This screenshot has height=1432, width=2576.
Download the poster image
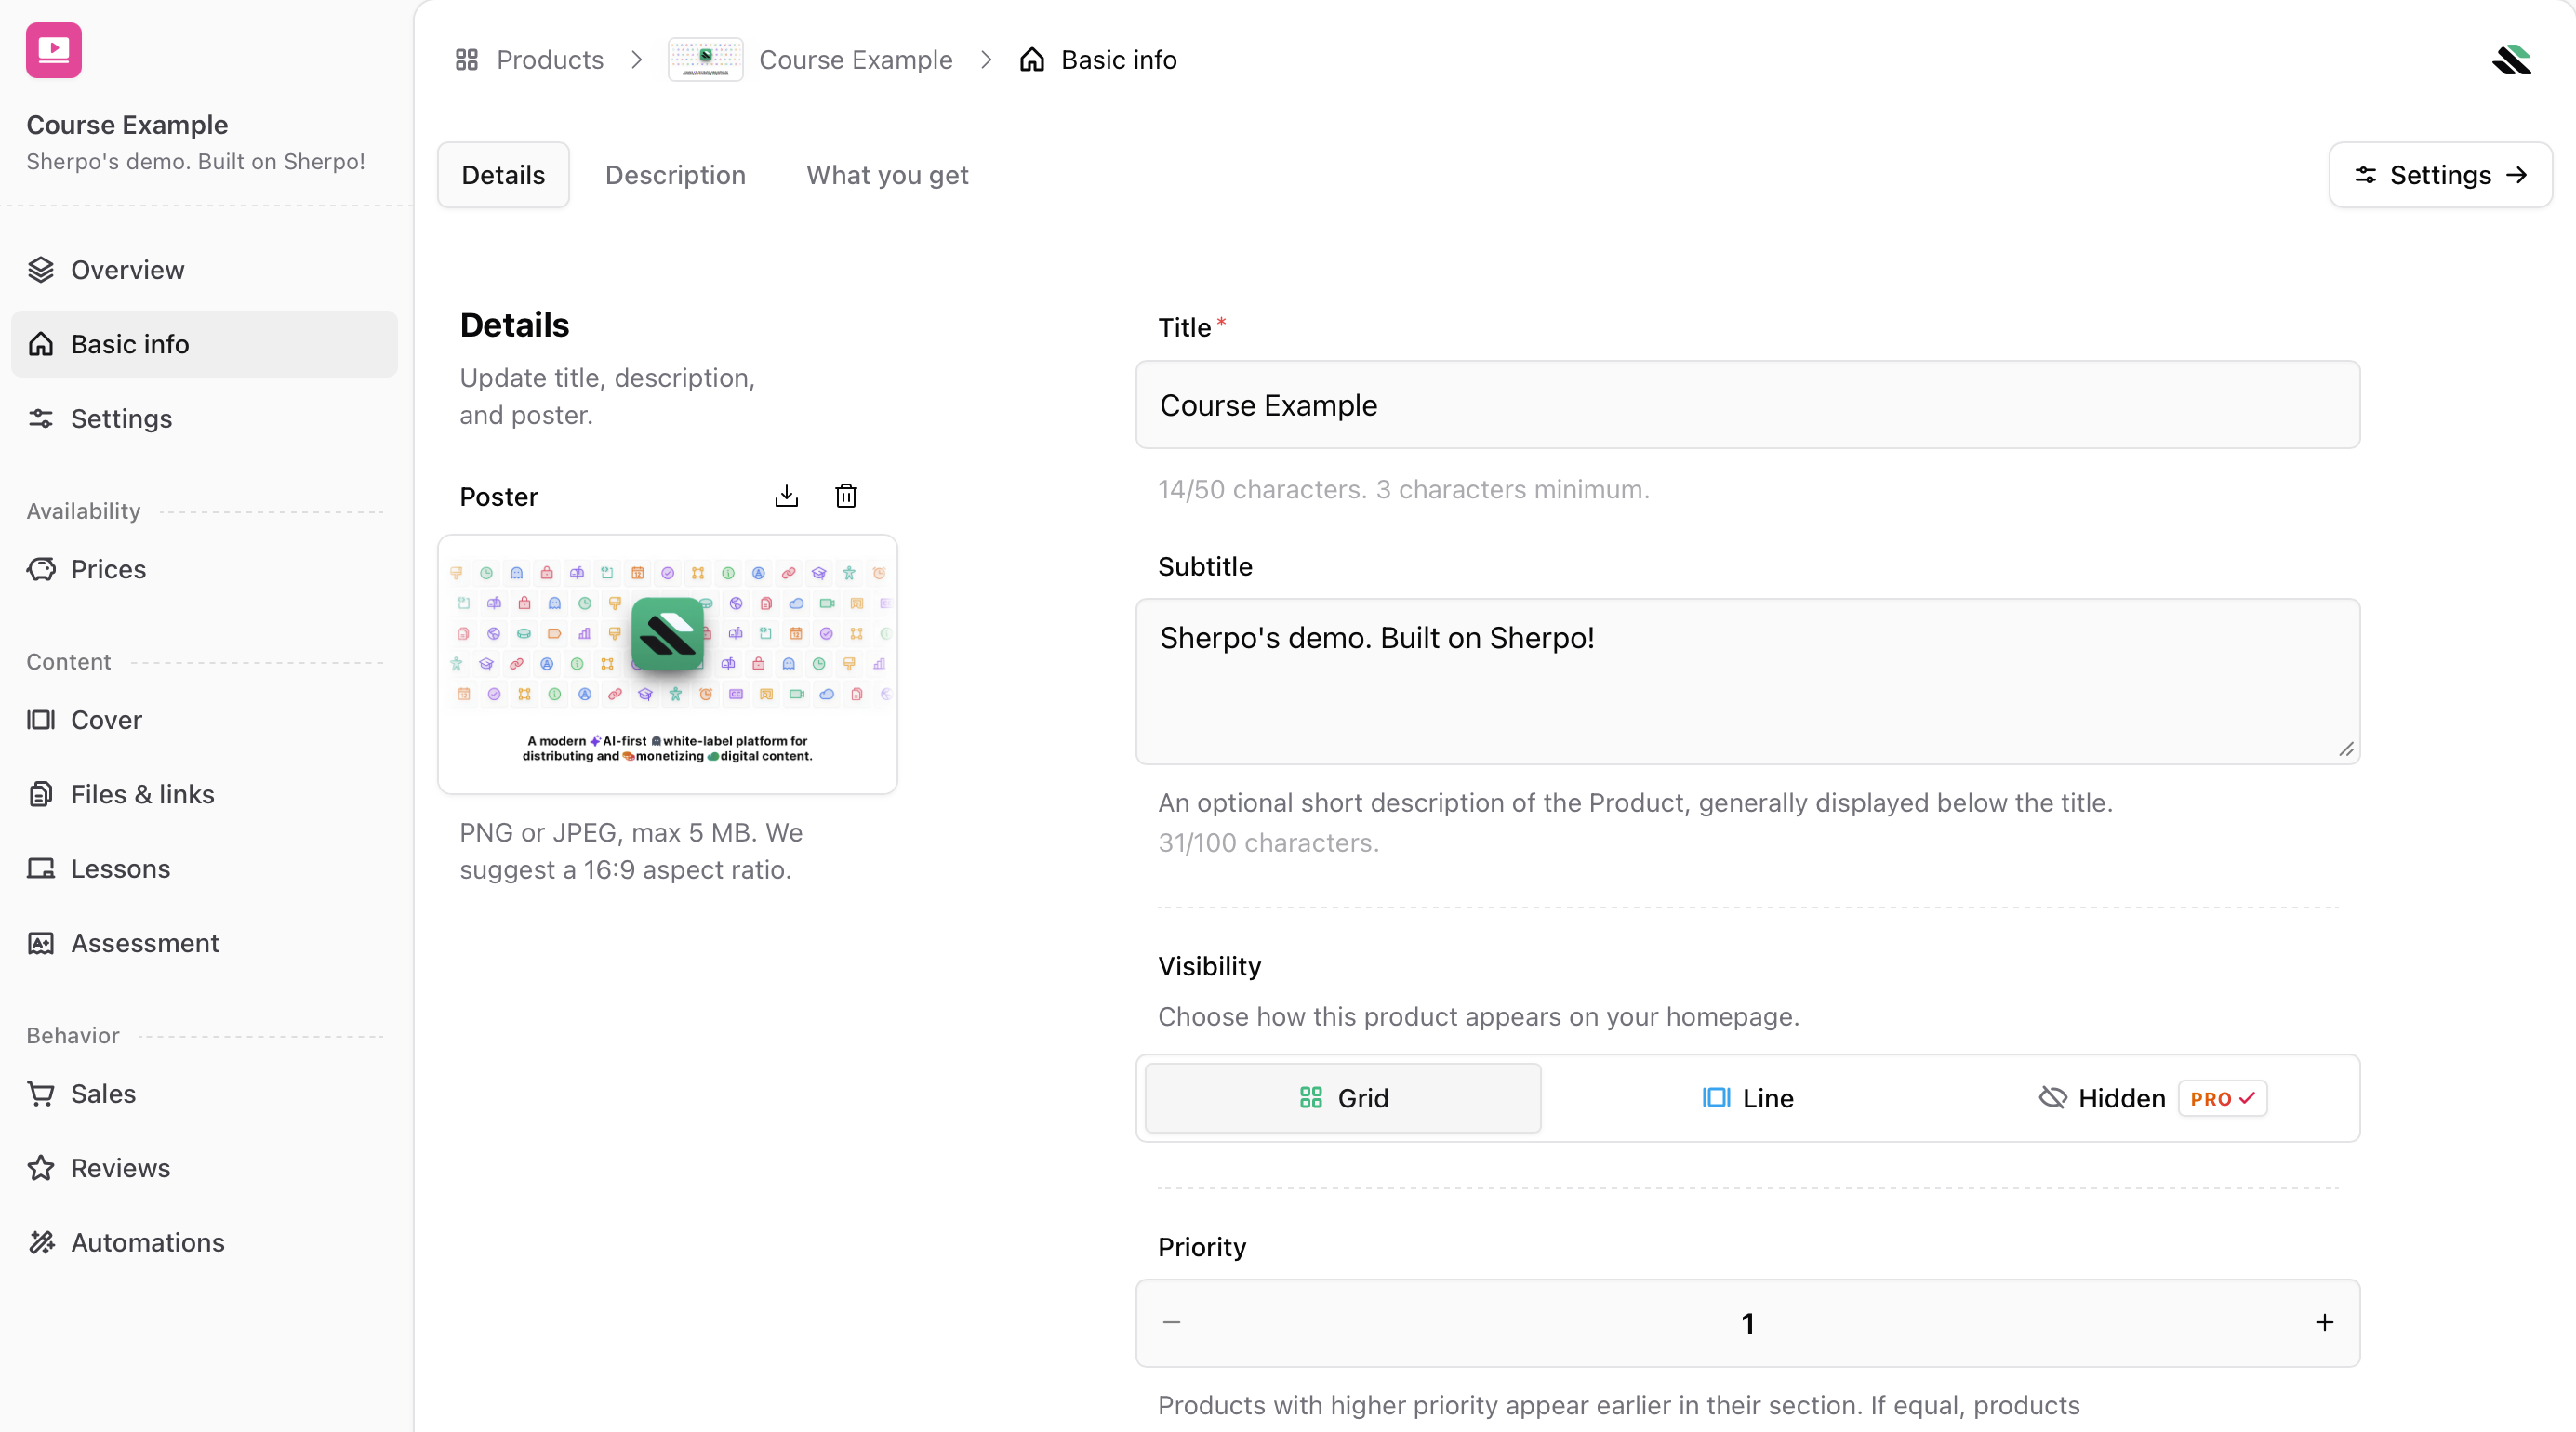pos(787,495)
